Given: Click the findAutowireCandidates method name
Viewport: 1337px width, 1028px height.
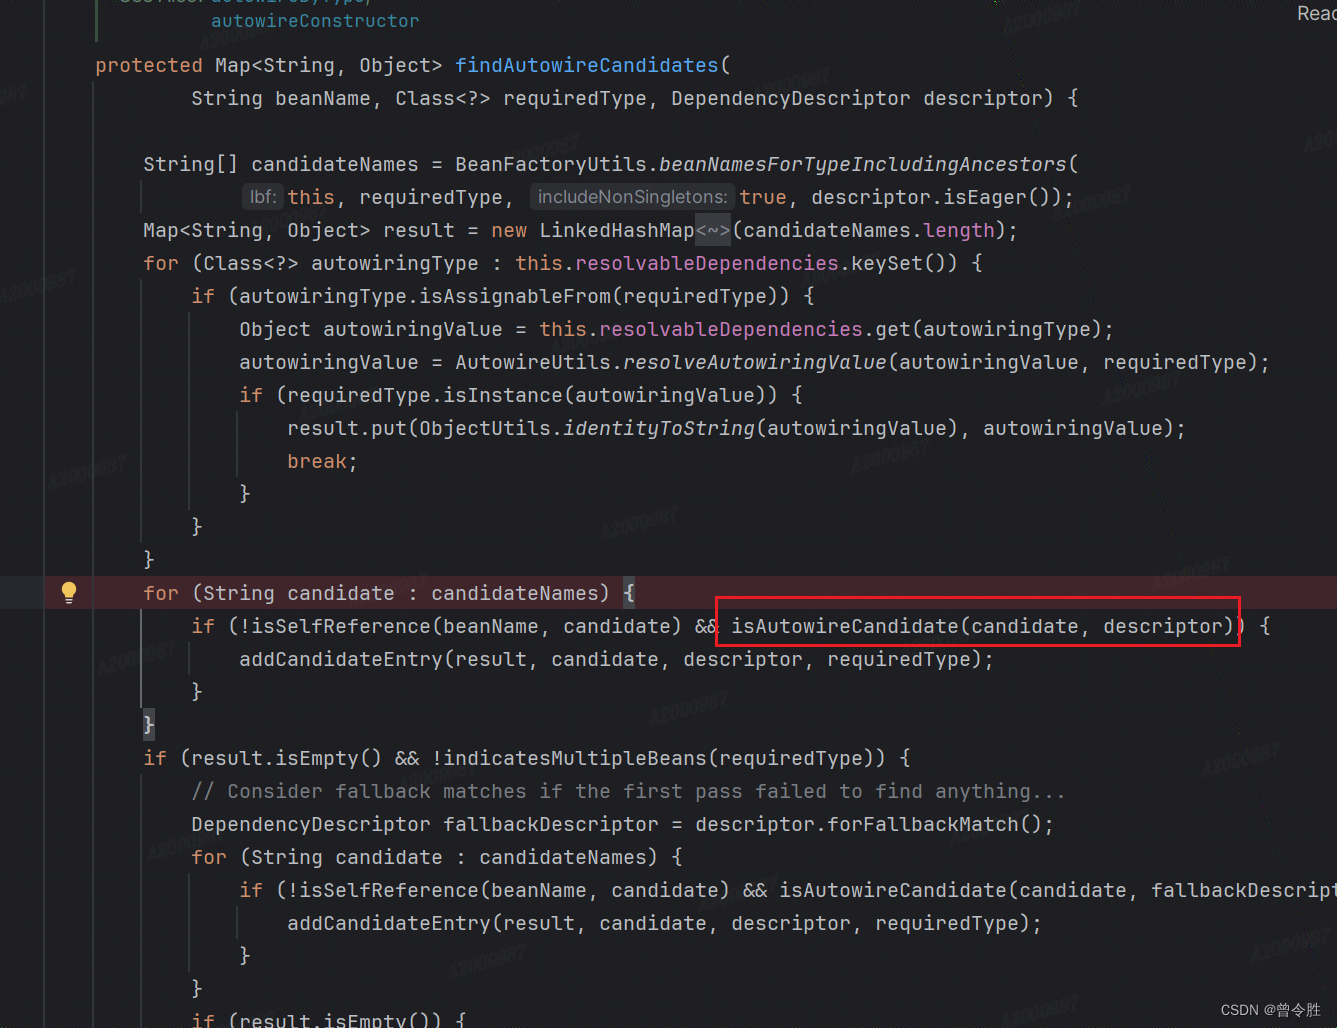Looking at the screenshot, I should pyautogui.click(x=587, y=65).
